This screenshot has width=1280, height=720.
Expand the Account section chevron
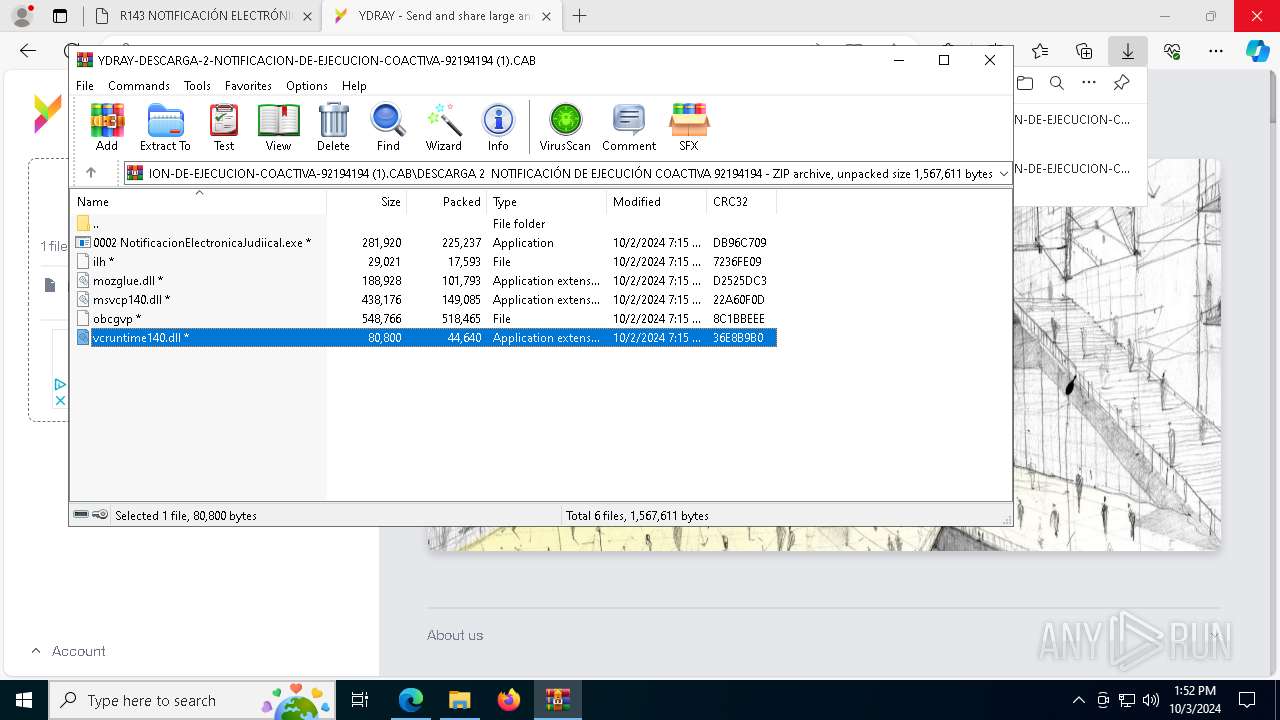point(36,651)
